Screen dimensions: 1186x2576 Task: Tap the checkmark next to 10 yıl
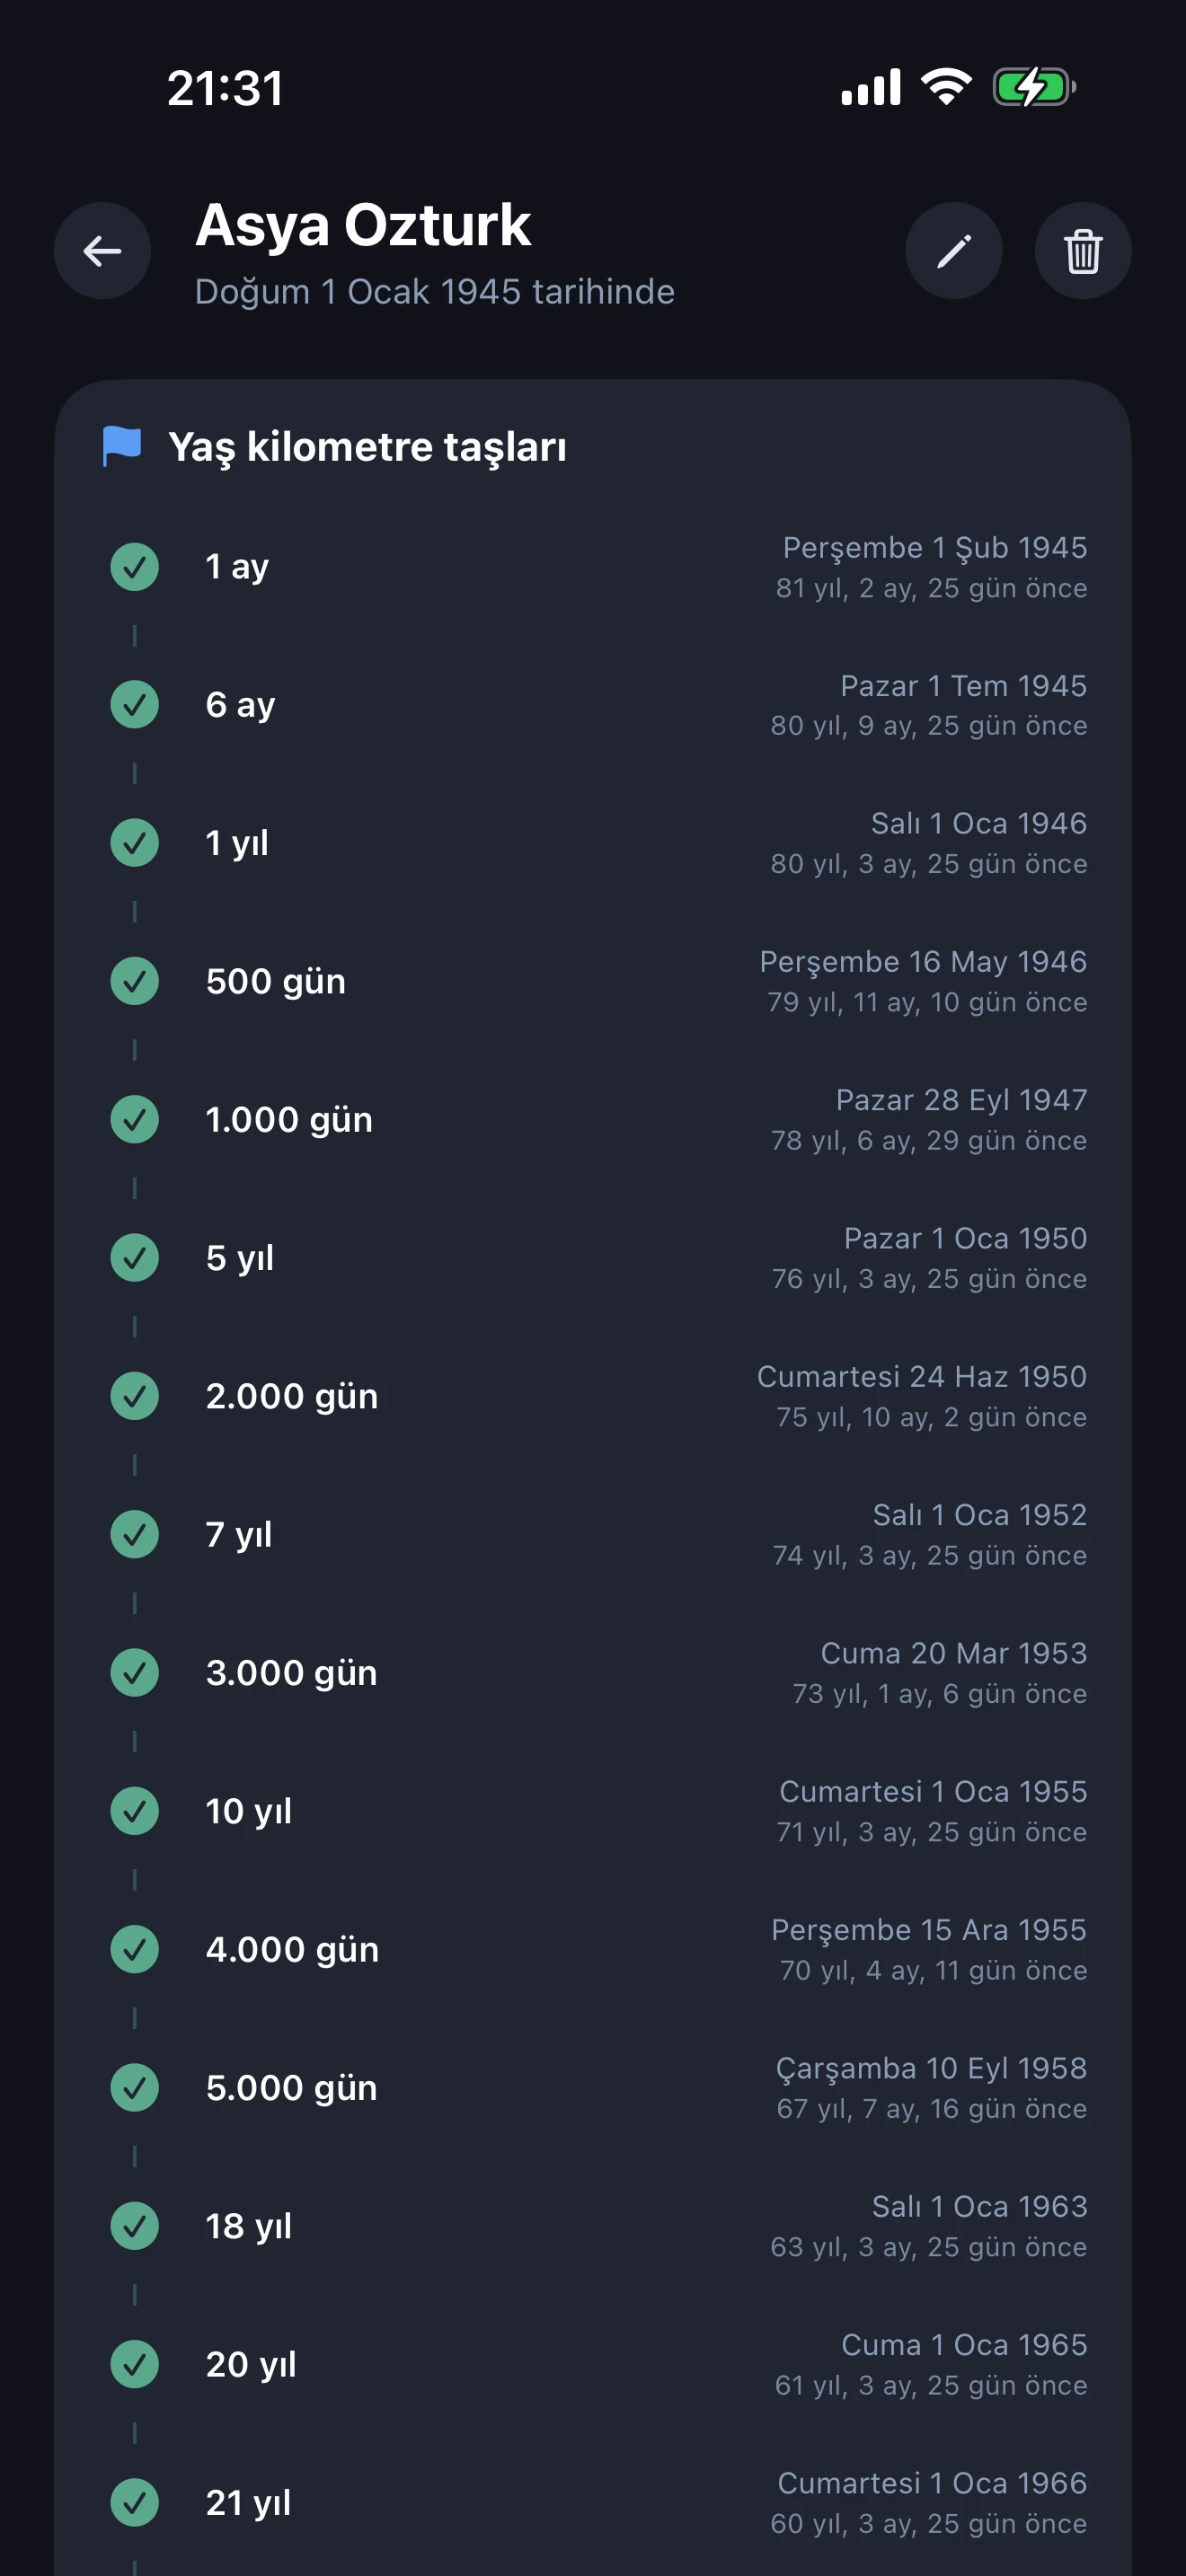[x=134, y=1811]
